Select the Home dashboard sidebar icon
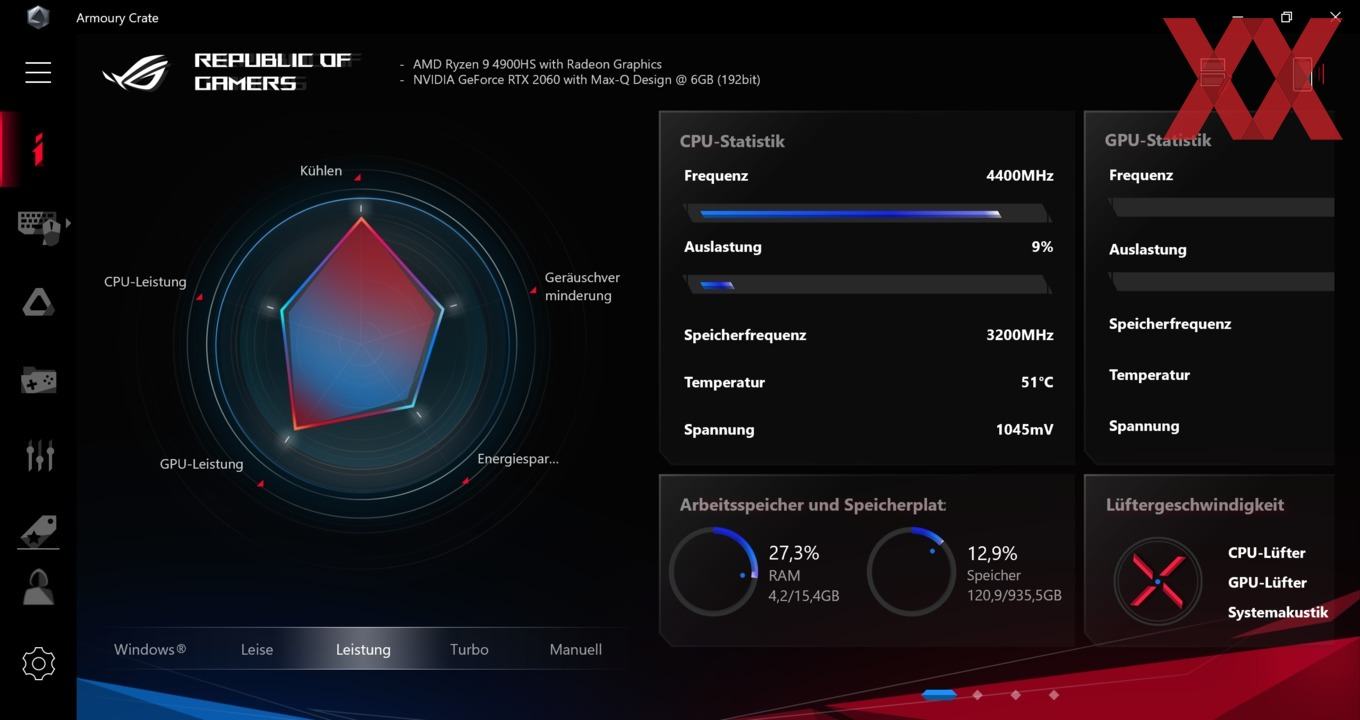 click(38, 149)
